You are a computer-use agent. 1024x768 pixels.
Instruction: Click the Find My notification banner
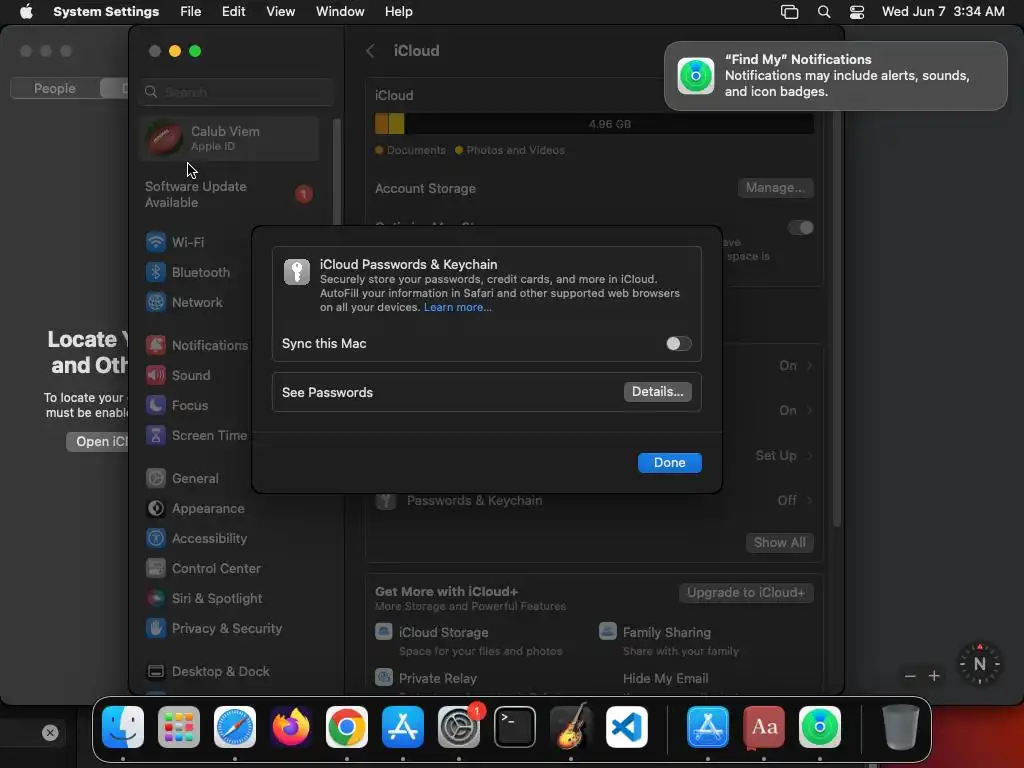835,76
